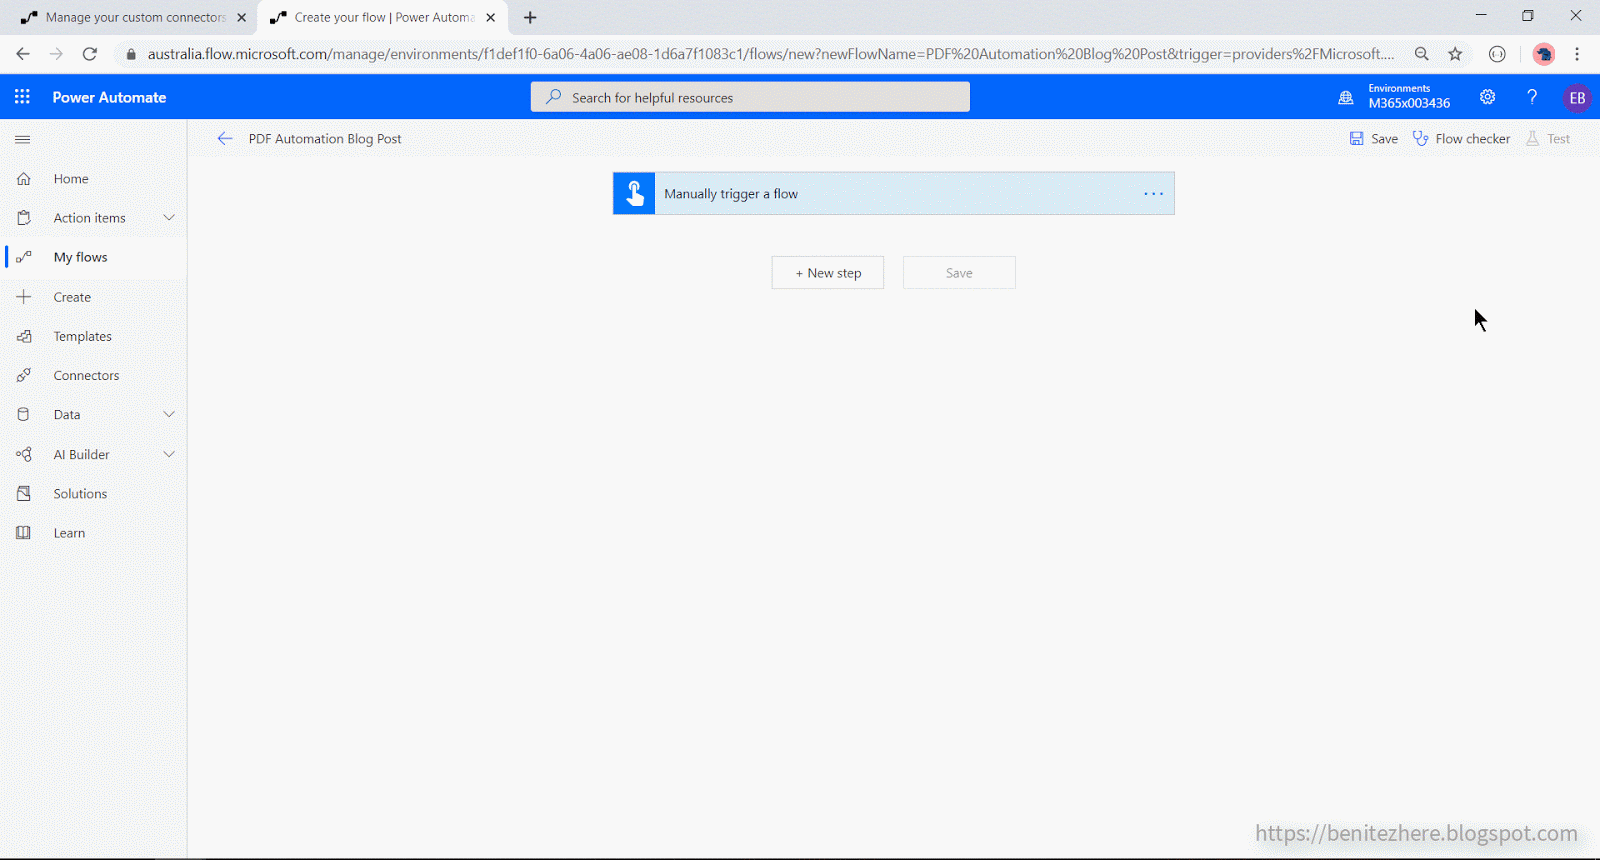Click the Home house icon in sidebar
Image resolution: width=1600 pixels, height=860 pixels.
24,179
